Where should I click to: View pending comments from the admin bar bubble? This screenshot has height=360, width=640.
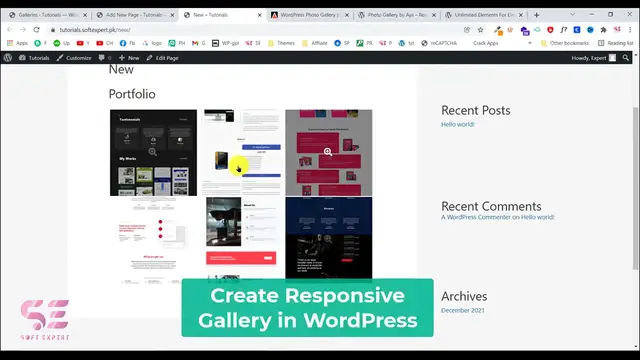[x=105, y=58]
